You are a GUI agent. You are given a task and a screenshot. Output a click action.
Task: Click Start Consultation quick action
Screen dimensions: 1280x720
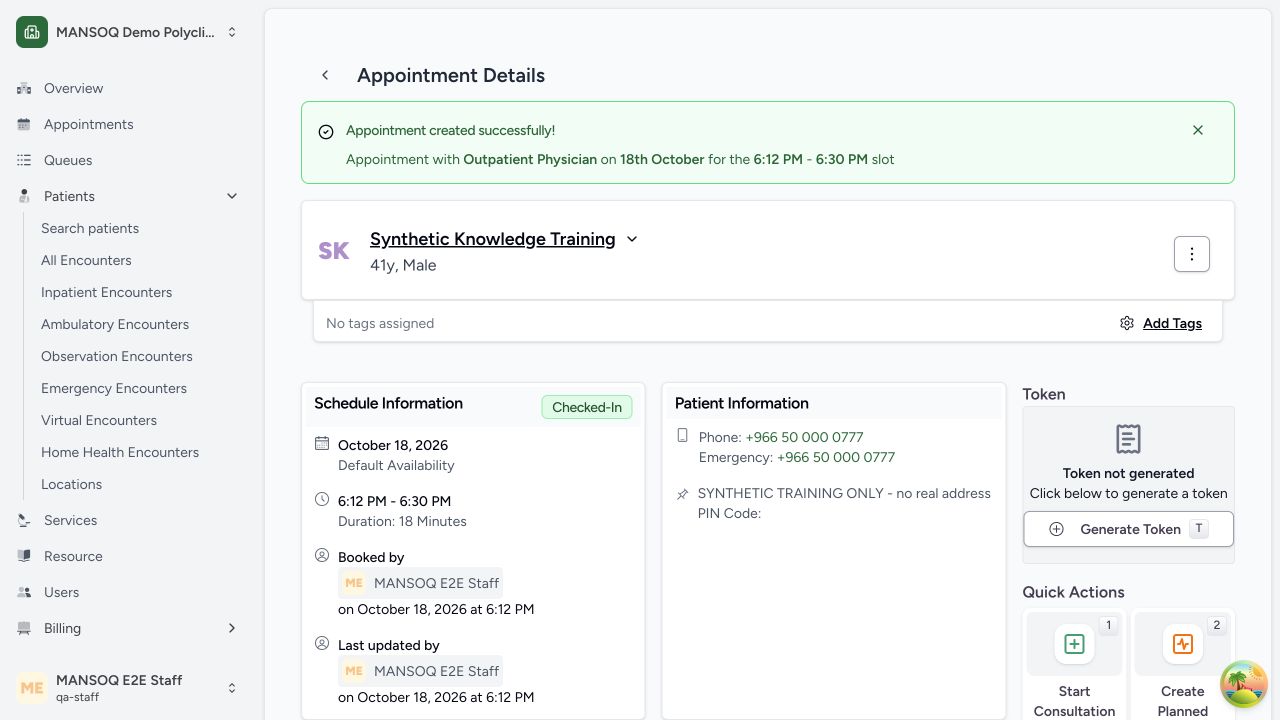pyautogui.click(x=1075, y=665)
